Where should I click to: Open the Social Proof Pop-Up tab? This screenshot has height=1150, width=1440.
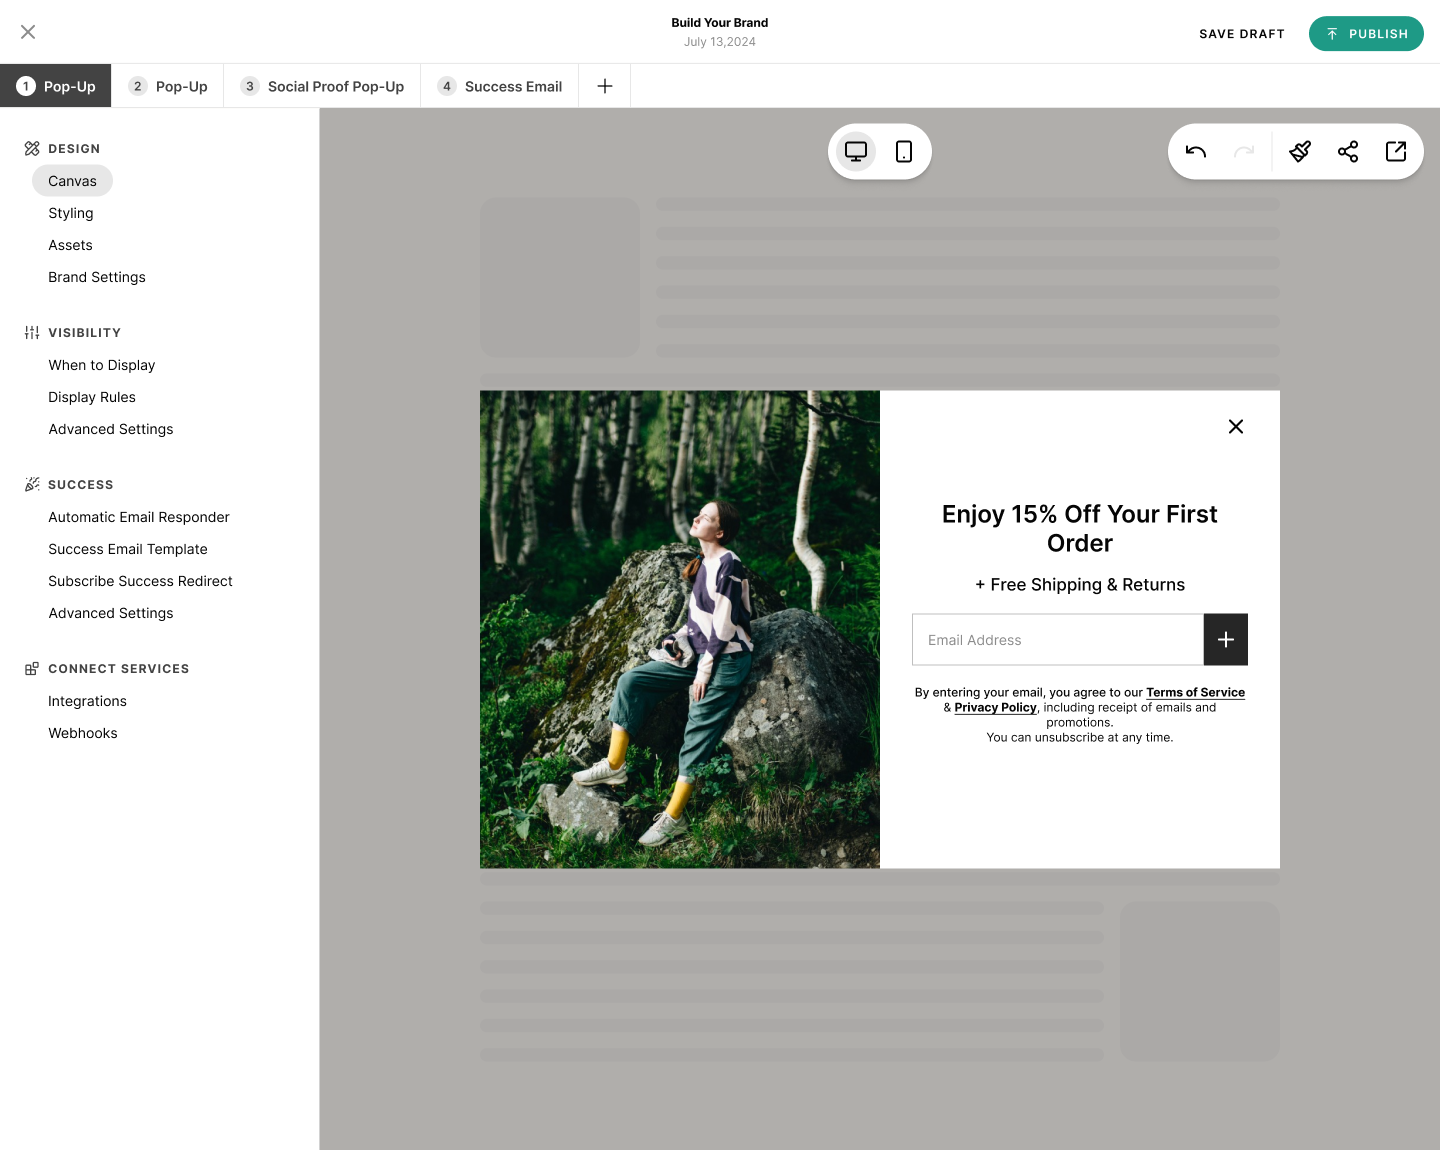pos(322,86)
